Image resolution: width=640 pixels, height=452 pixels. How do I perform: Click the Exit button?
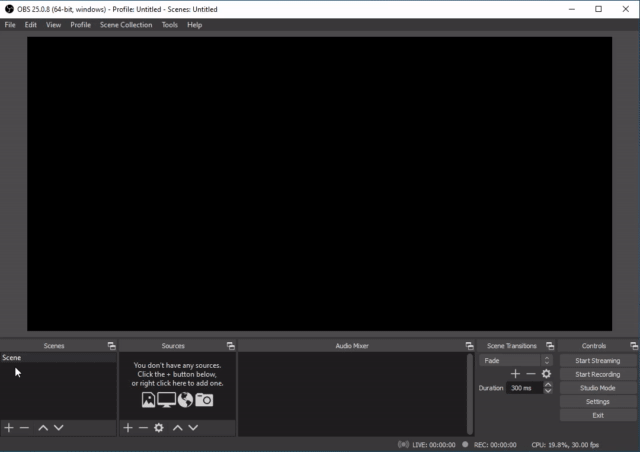point(598,415)
